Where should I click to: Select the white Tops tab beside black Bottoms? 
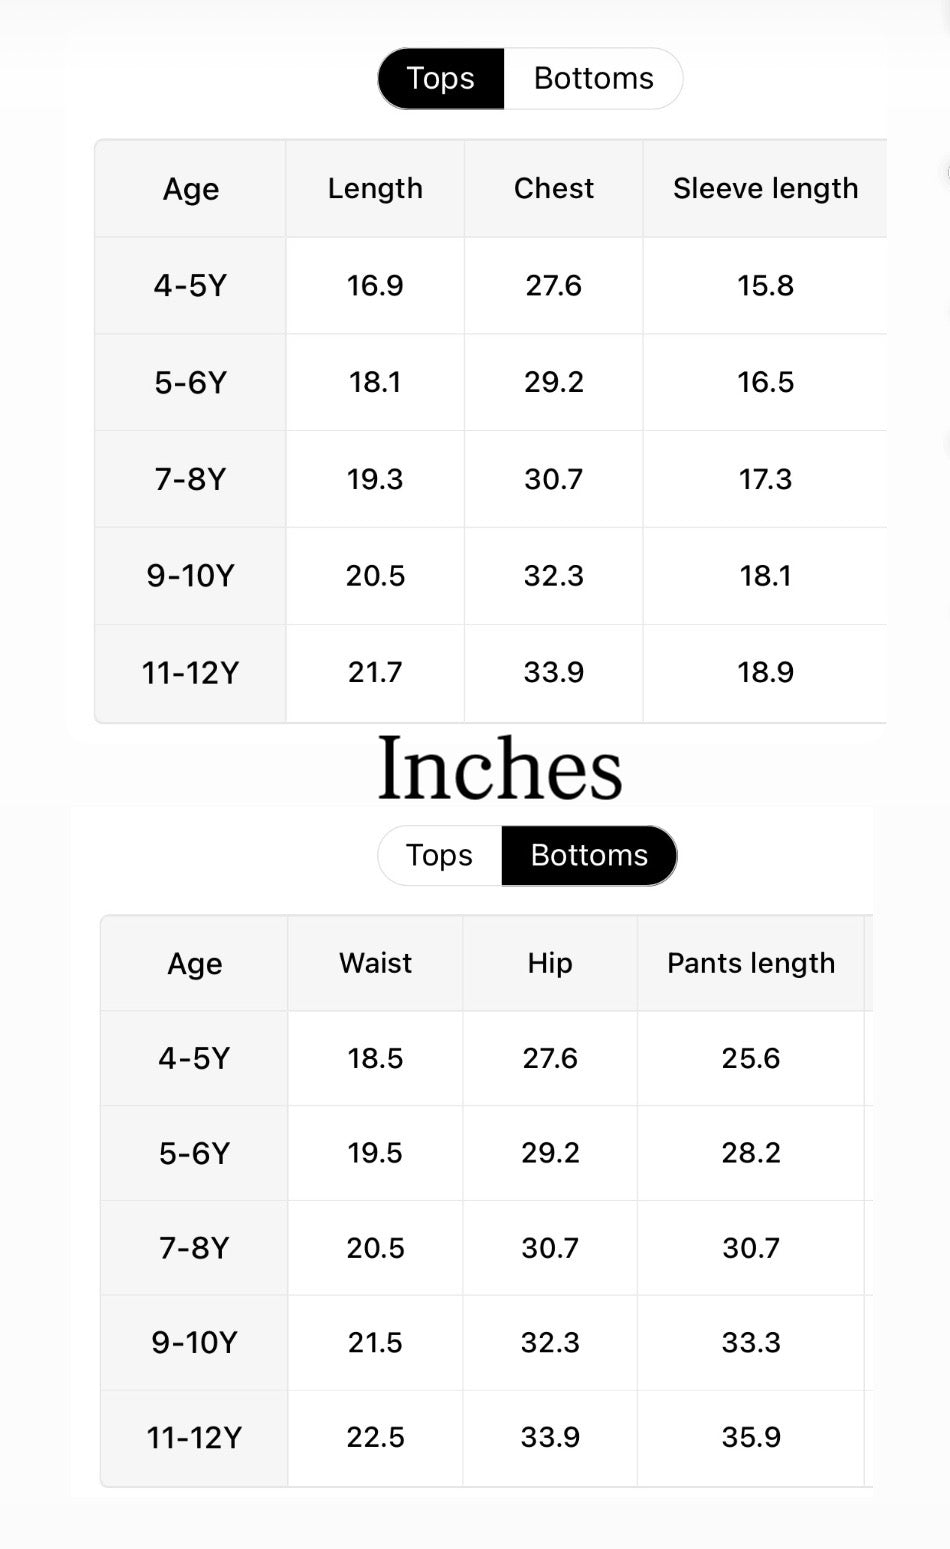click(439, 855)
